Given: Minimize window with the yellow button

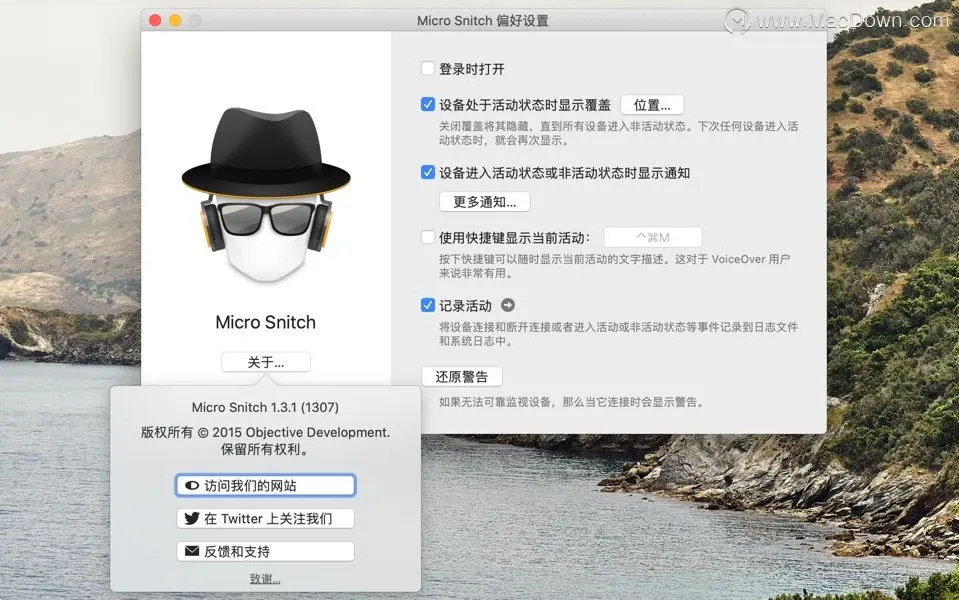Looking at the screenshot, I should [x=175, y=20].
